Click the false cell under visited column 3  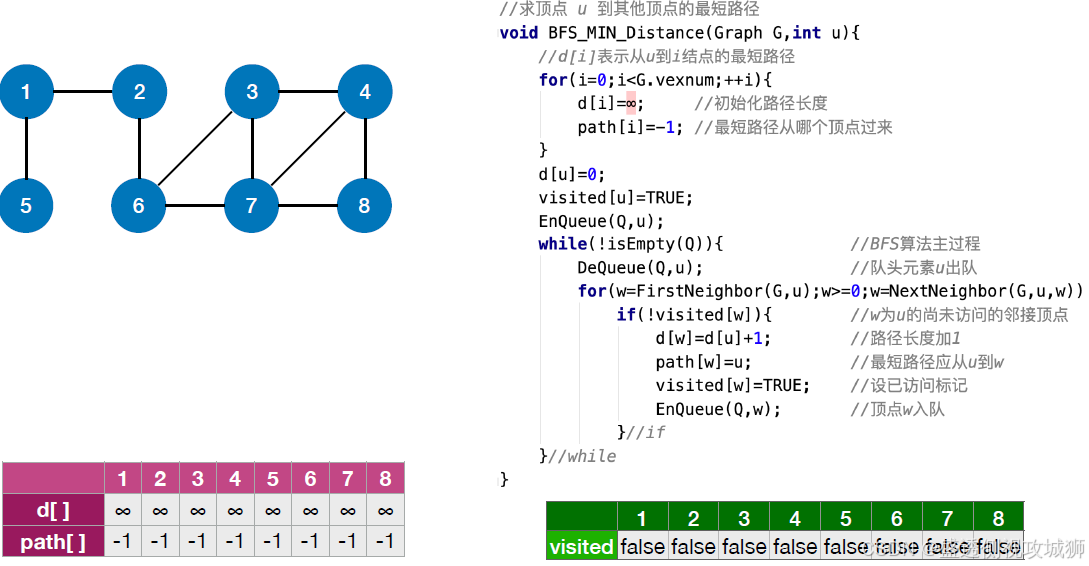[x=744, y=547]
